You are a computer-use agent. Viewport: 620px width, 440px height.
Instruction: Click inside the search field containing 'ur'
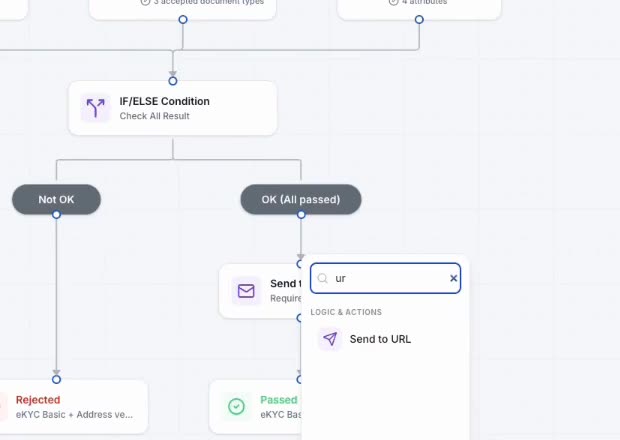click(x=386, y=278)
